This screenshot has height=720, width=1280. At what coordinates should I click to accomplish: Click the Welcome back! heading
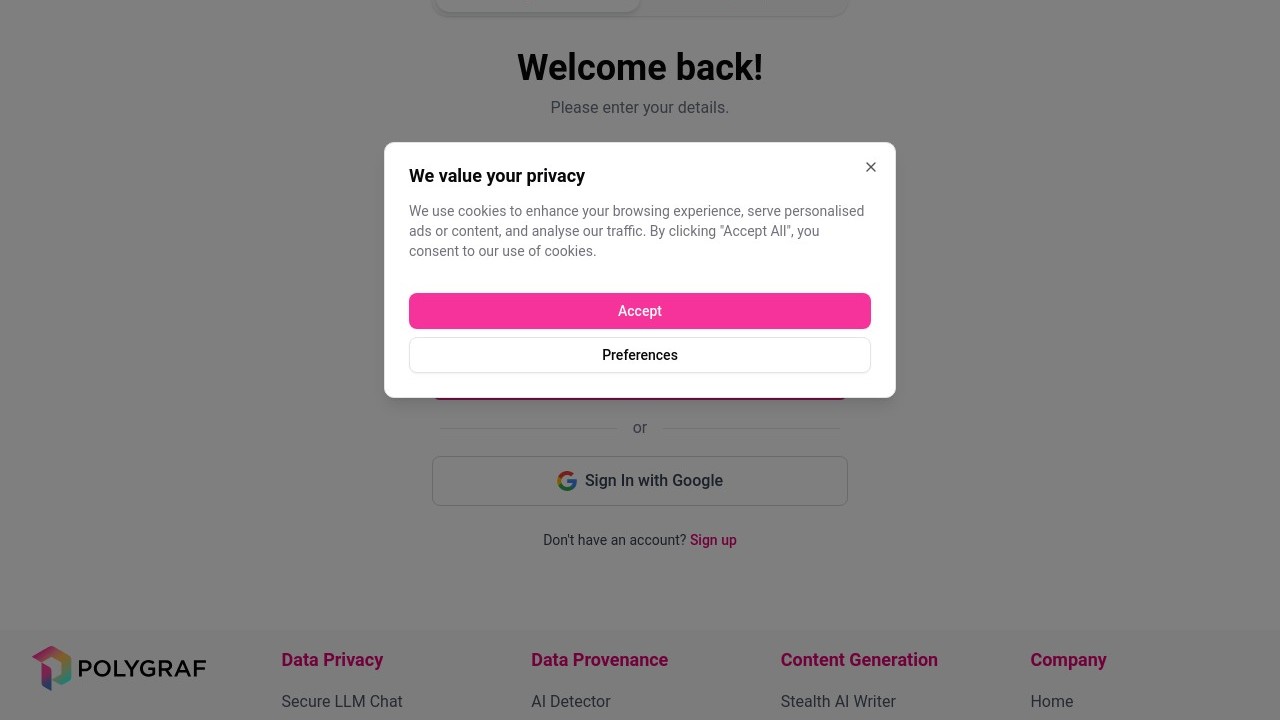click(x=640, y=68)
